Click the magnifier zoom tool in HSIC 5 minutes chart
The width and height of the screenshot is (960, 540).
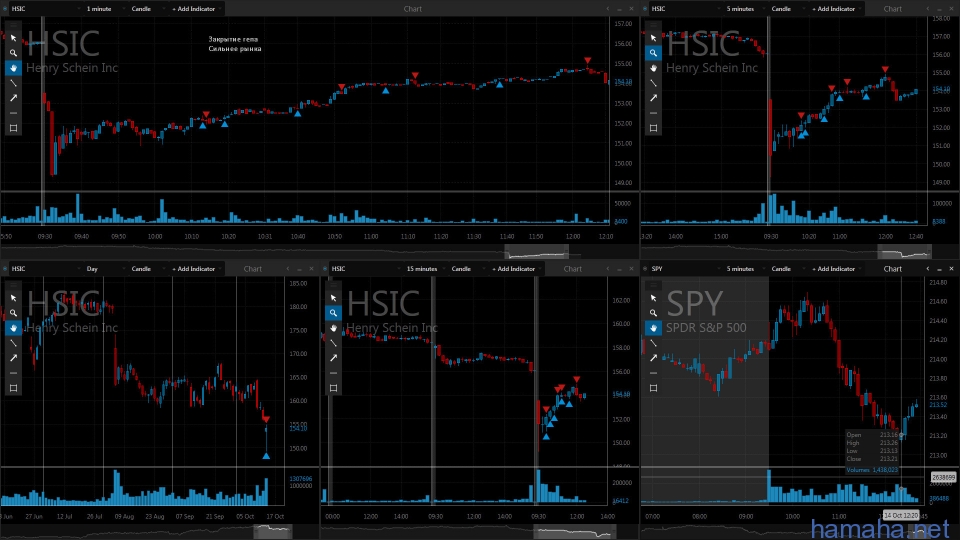653,53
